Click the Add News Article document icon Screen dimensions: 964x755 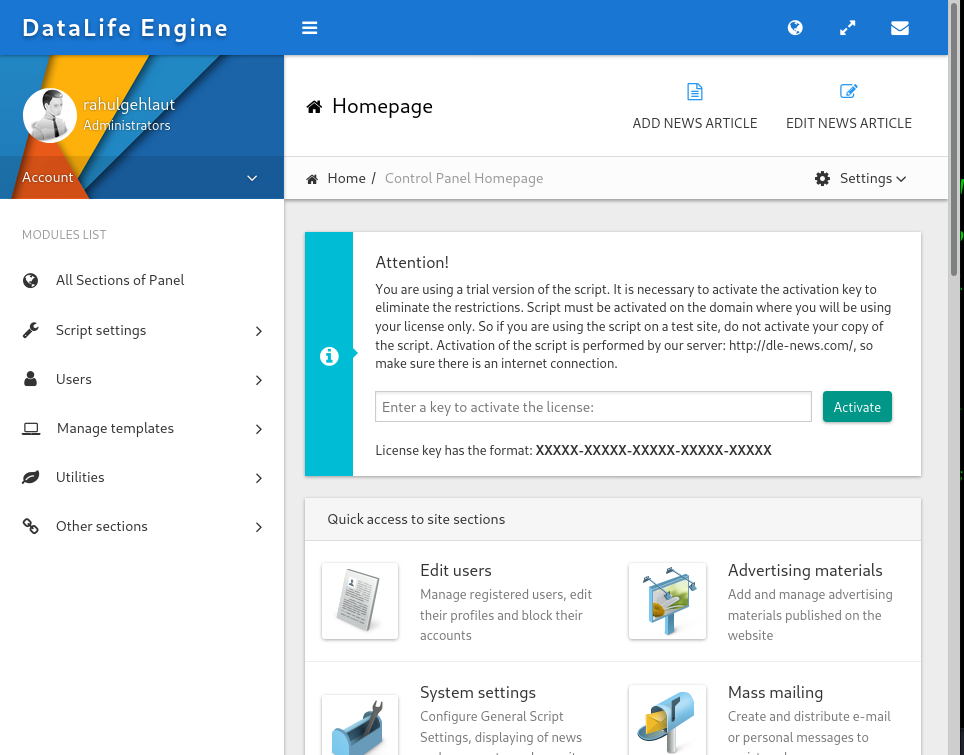[x=695, y=92]
